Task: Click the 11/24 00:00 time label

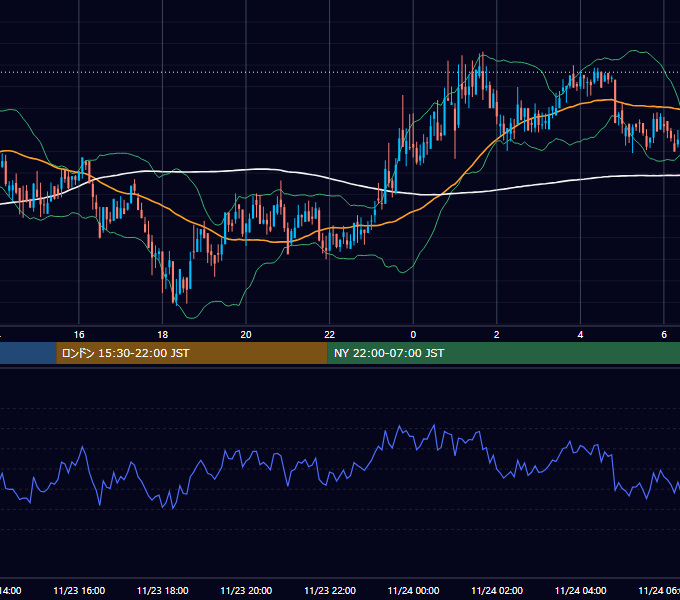Action: click(x=413, y=590)
